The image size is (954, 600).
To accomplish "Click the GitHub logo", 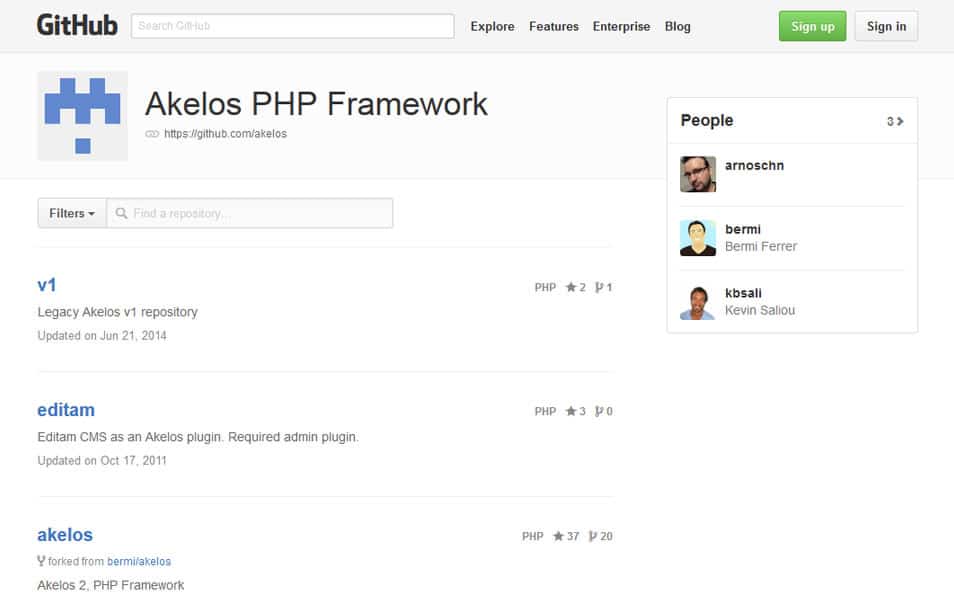I will tap(77, 26).
